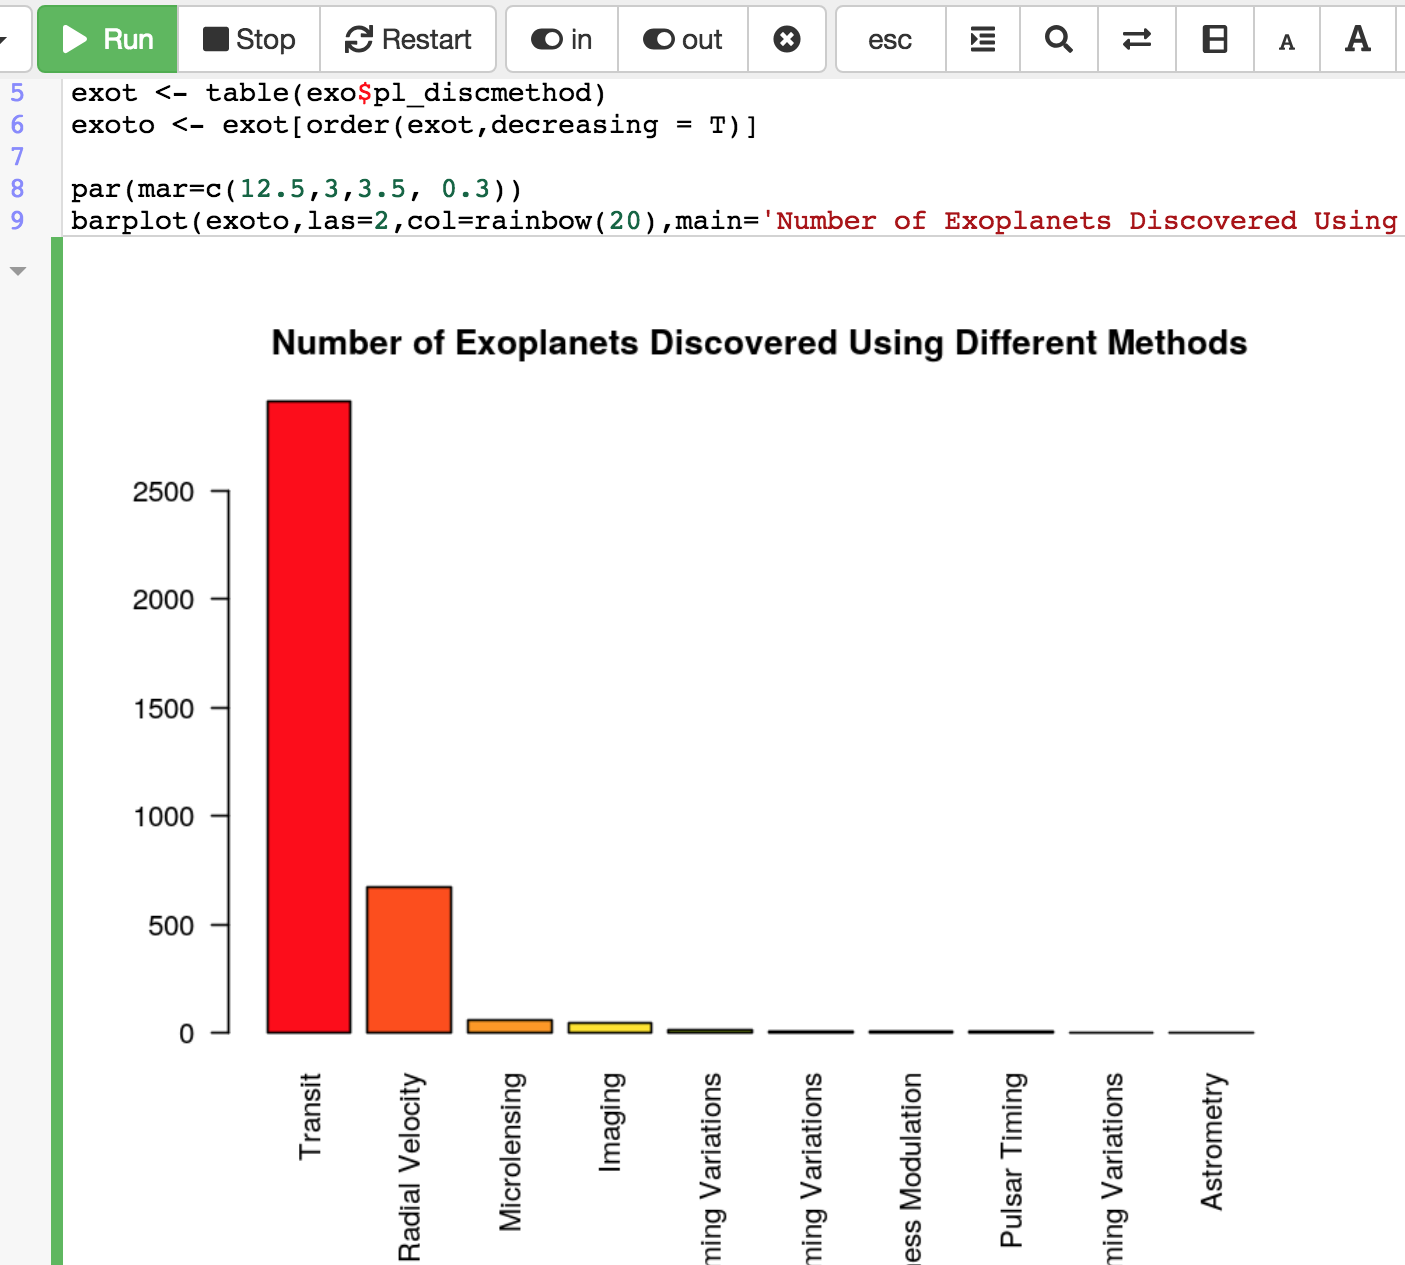Open dropdown arrow left of Run
Screen dimensions: 1405x1265
coord(5,39)
